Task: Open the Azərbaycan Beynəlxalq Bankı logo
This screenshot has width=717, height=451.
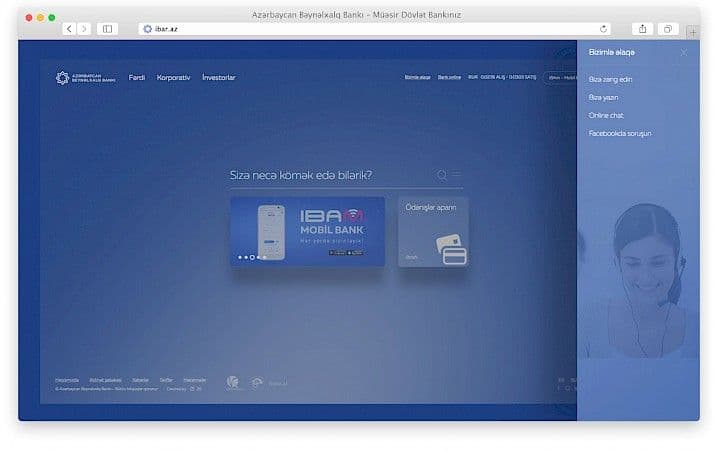Action: tap(86, 78)
